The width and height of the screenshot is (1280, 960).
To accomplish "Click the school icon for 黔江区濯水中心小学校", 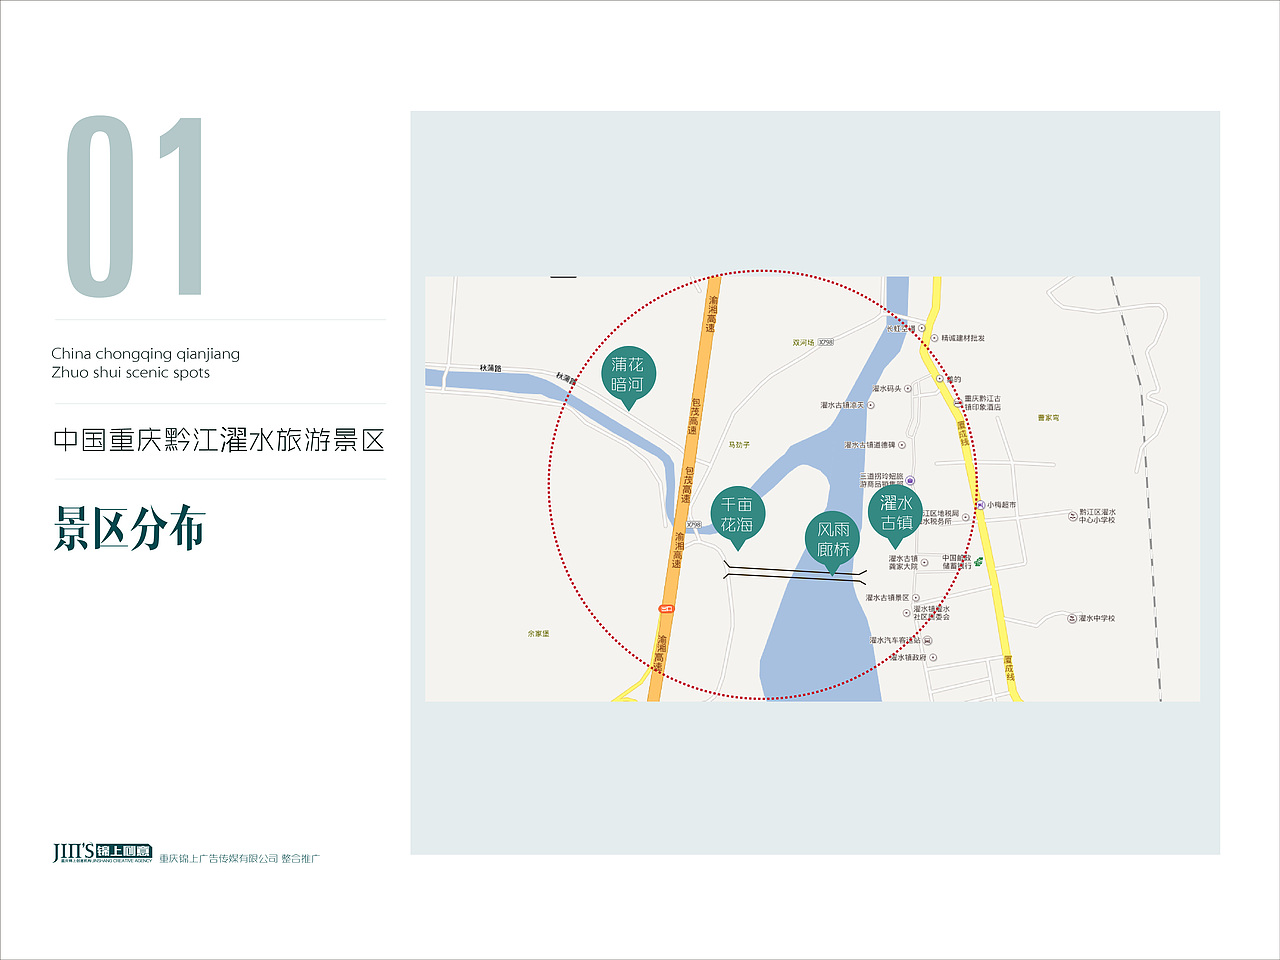I will tap(1073, 516).
